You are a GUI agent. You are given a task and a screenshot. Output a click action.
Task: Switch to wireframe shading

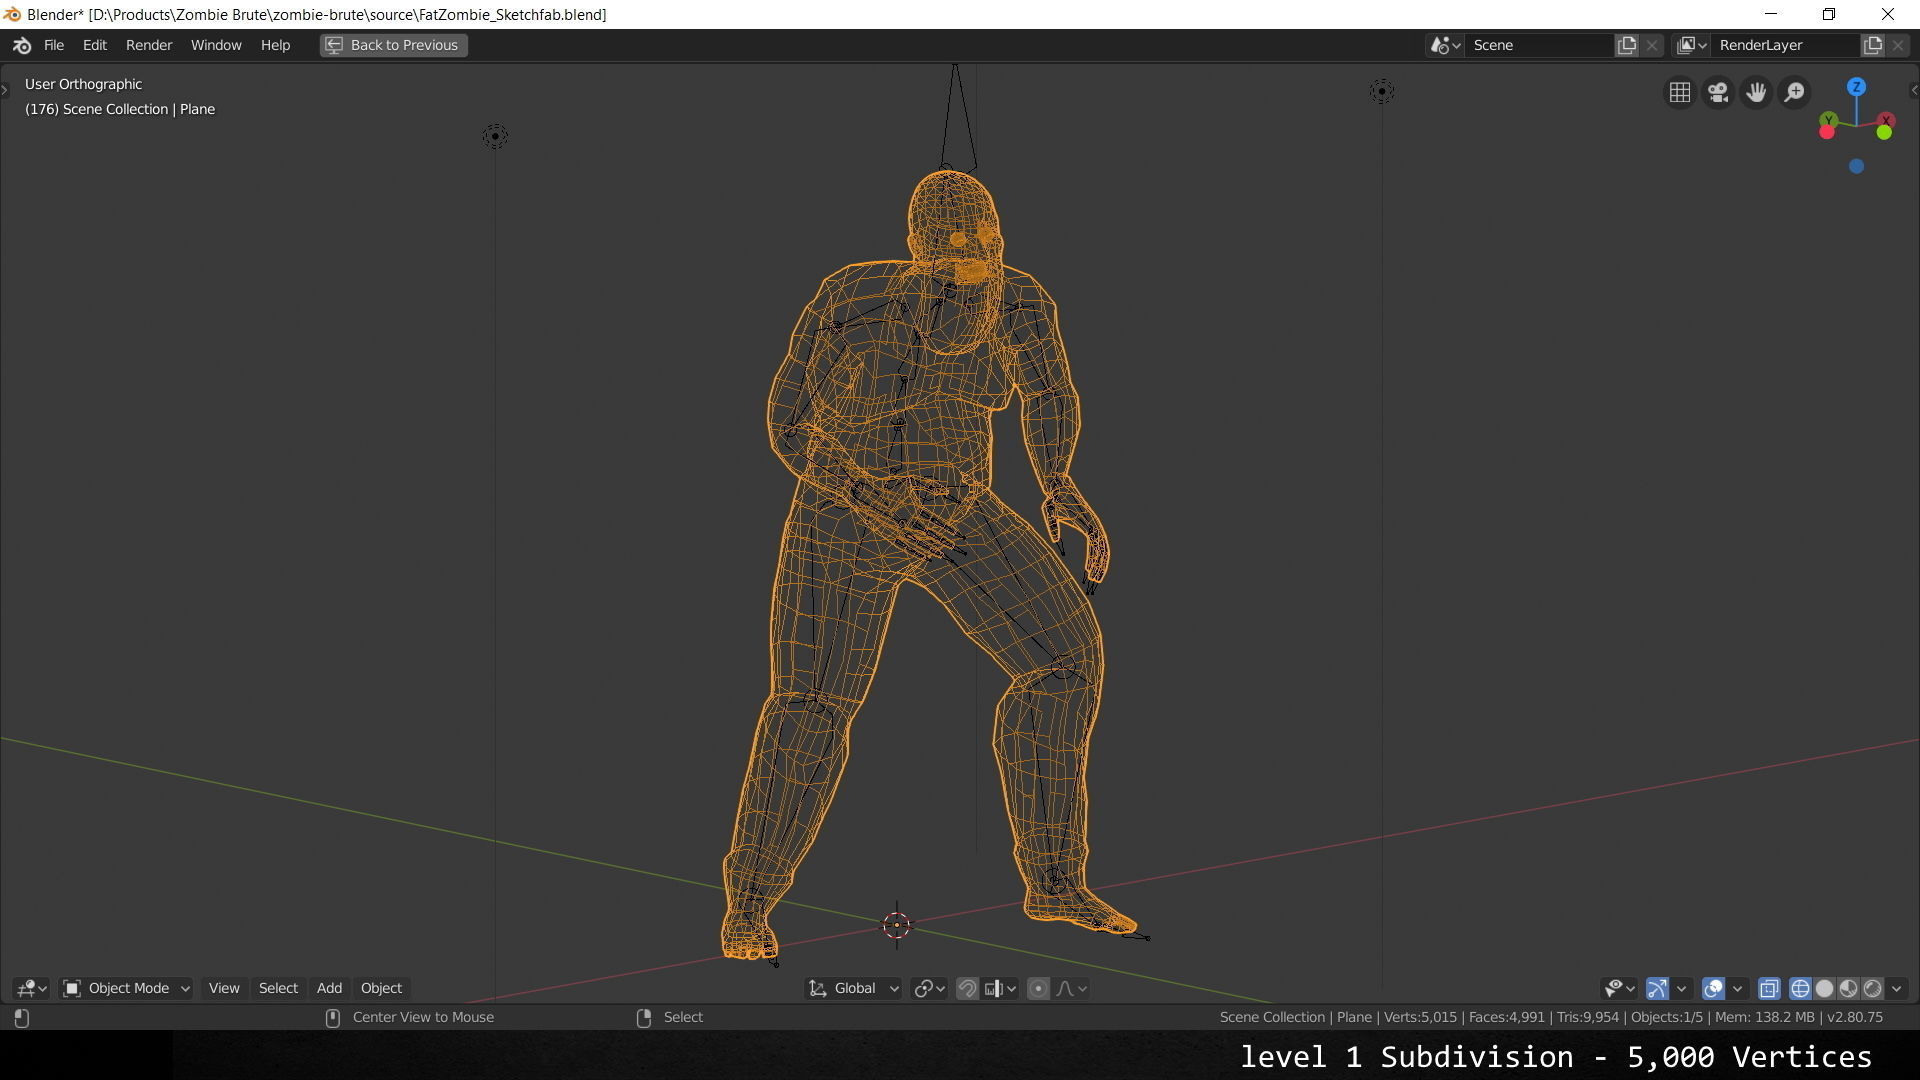tap(1800, 989)
